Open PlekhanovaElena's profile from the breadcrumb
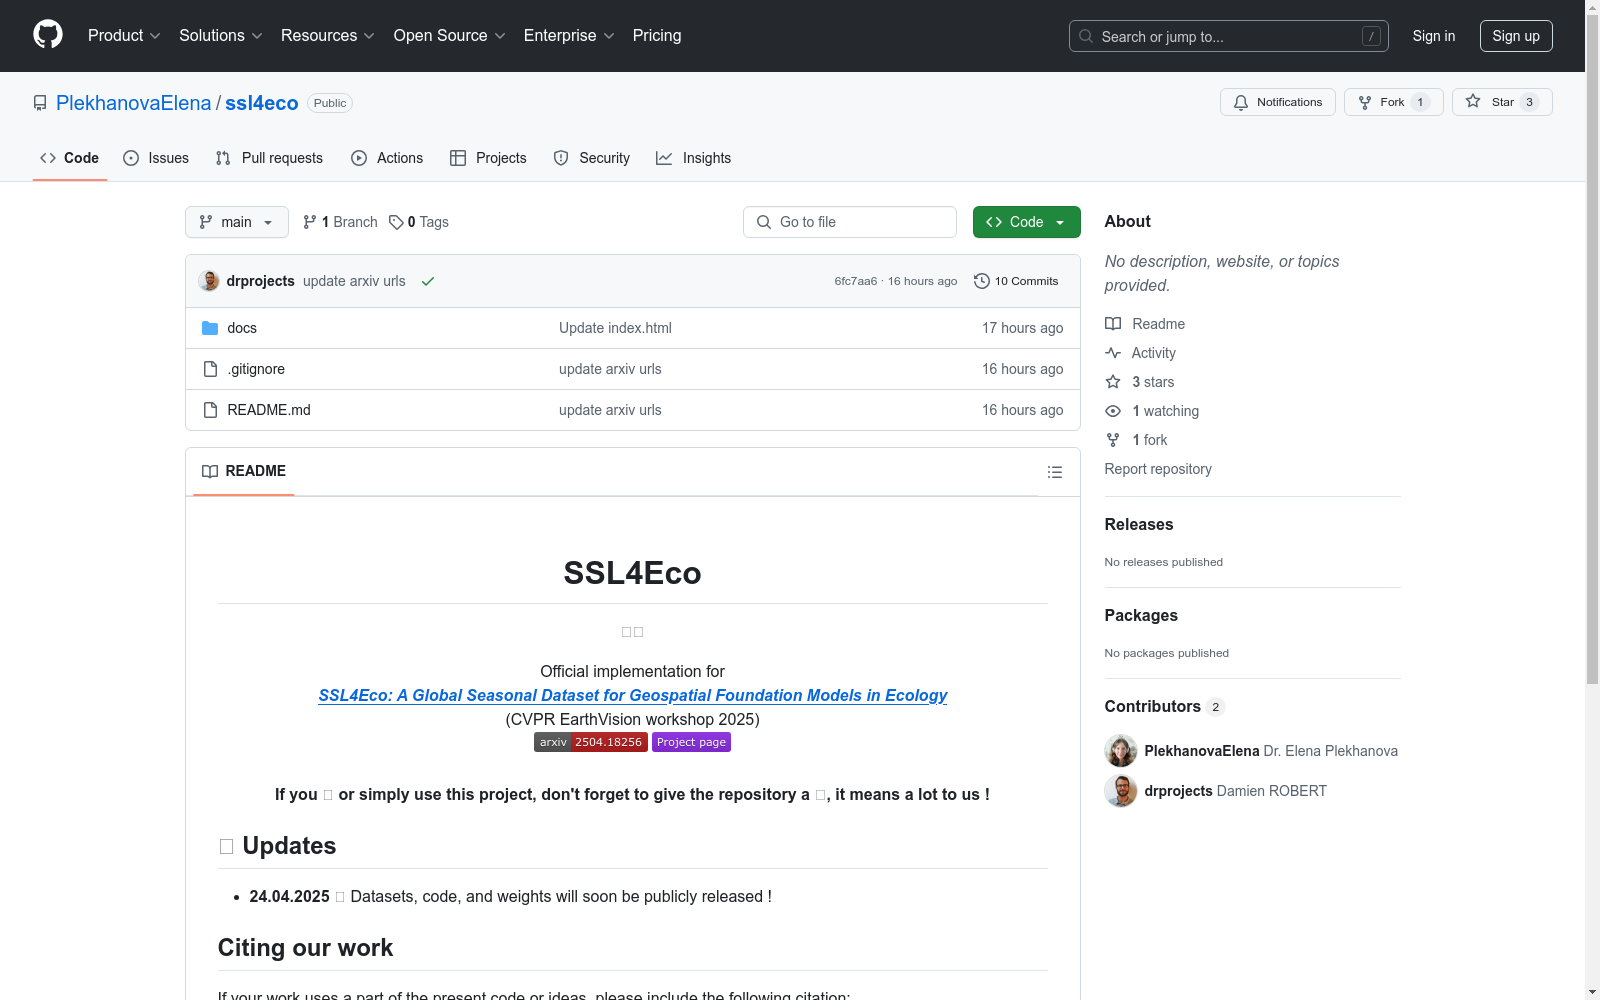This screenshot has height=1000, width=1600. [134, 103]
